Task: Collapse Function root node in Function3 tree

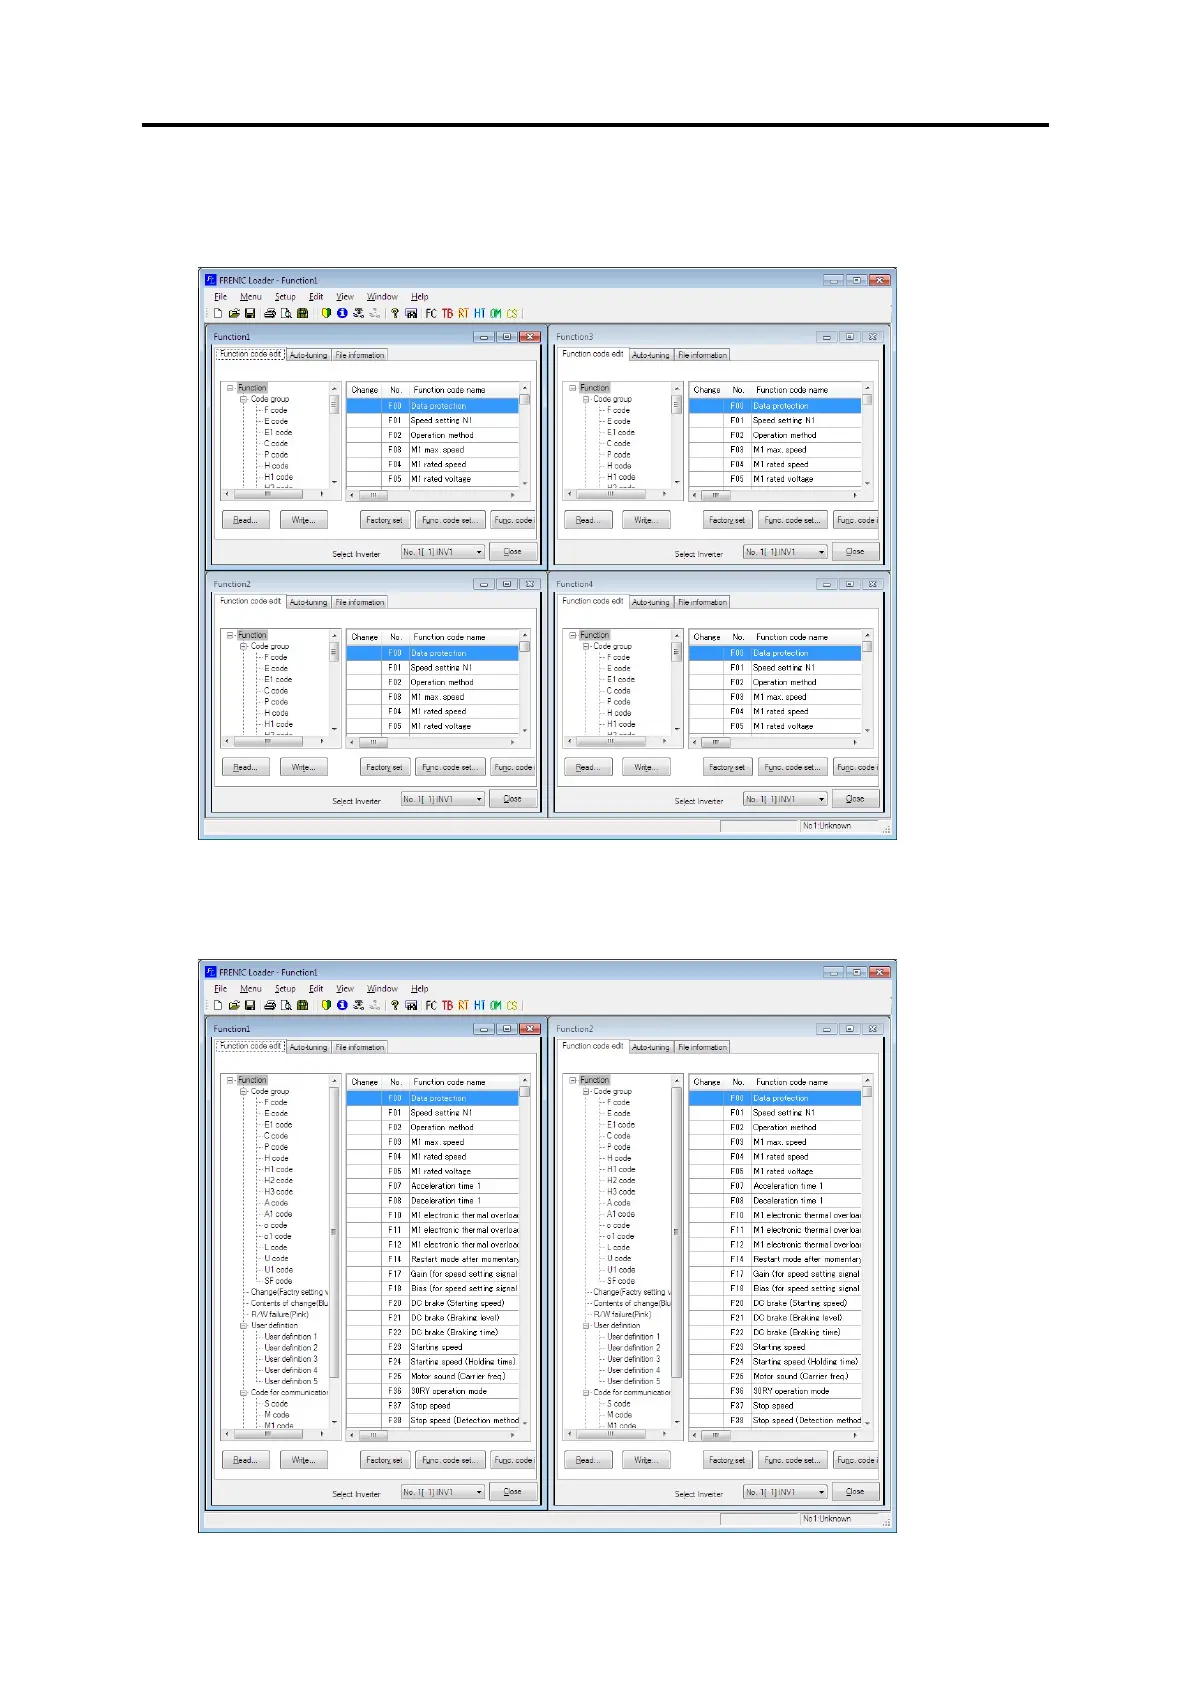Action: click(x=572, y=388)
